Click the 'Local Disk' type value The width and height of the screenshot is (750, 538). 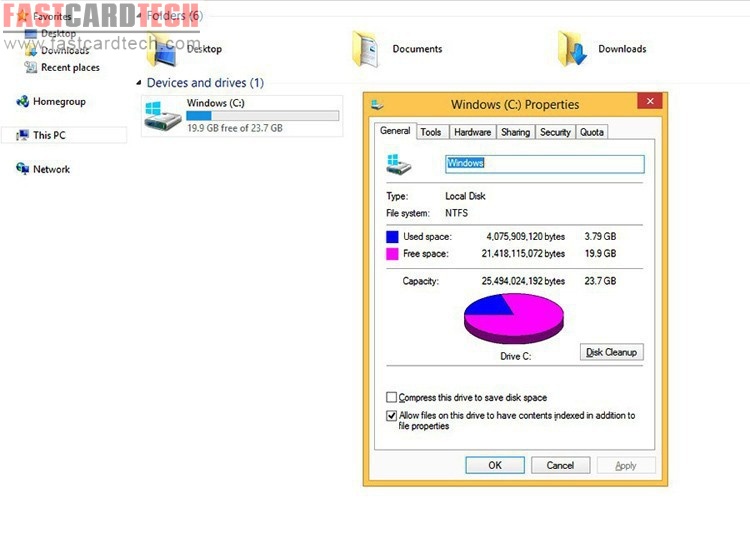tap(465, 196)
